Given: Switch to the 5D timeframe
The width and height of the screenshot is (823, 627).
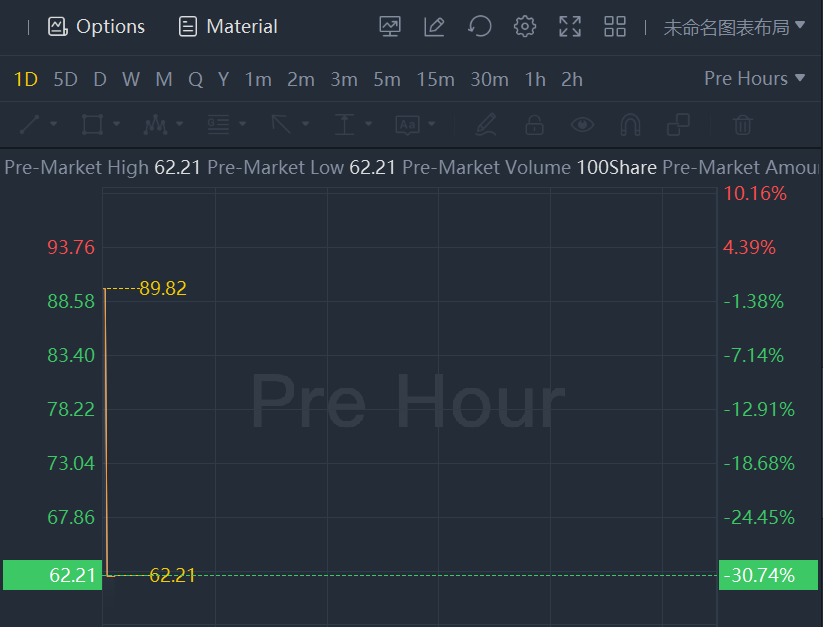Looking at the screenshot, I should tap(65, 79).
